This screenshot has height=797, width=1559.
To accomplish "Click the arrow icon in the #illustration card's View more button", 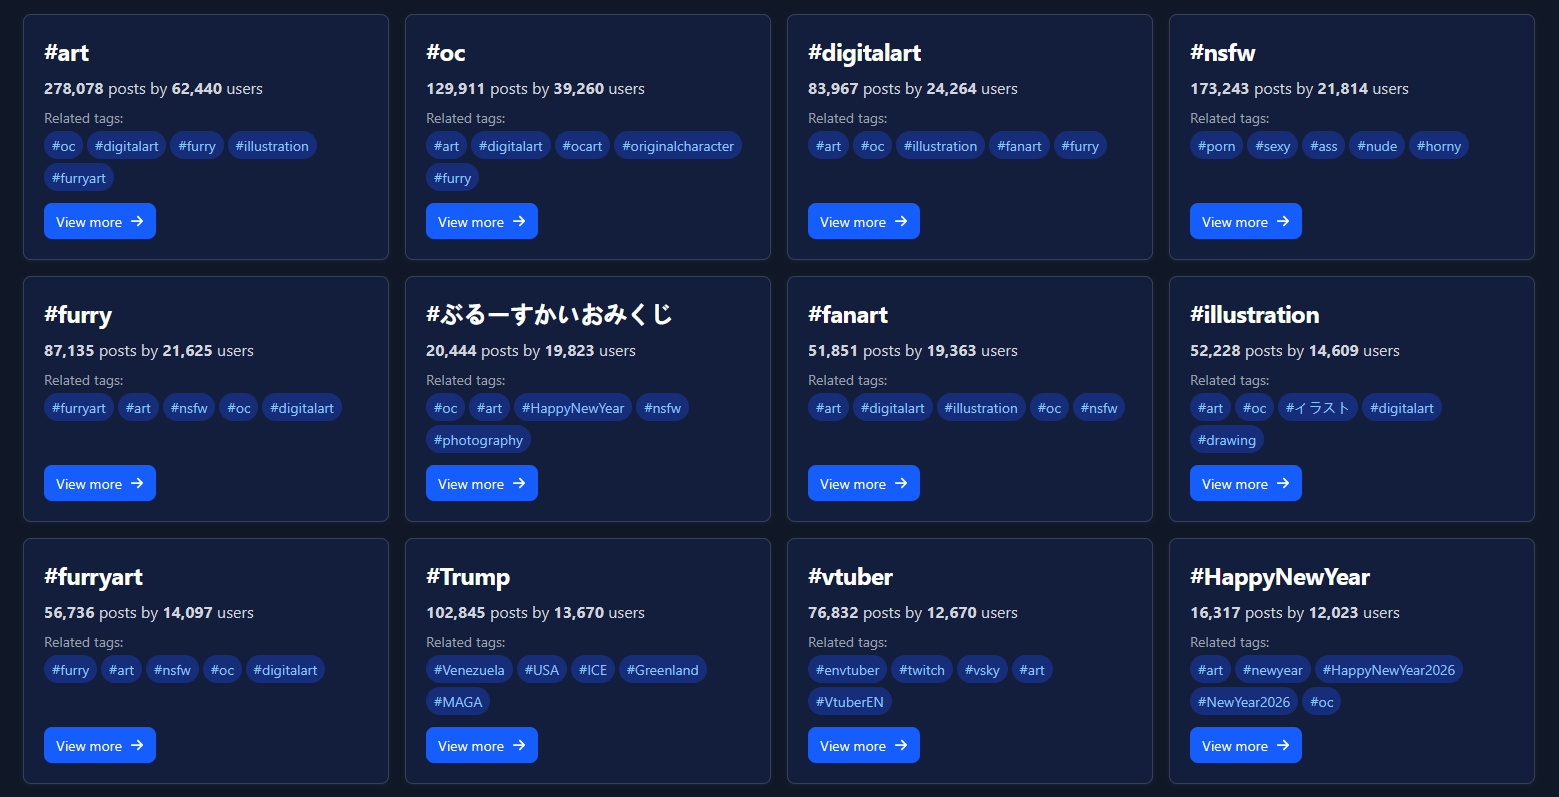I will point(1283,483).
